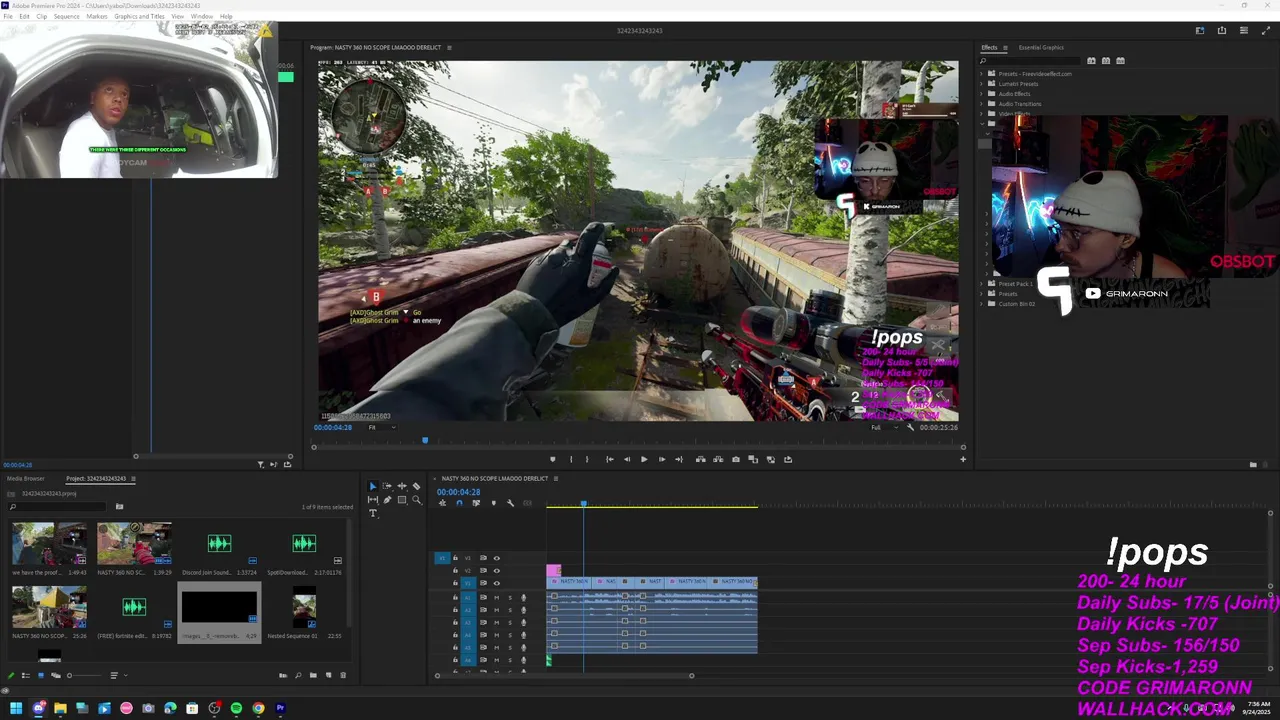Switch Project panel to List View
The width and height of the screenshot is (1280, 720).
26,675
